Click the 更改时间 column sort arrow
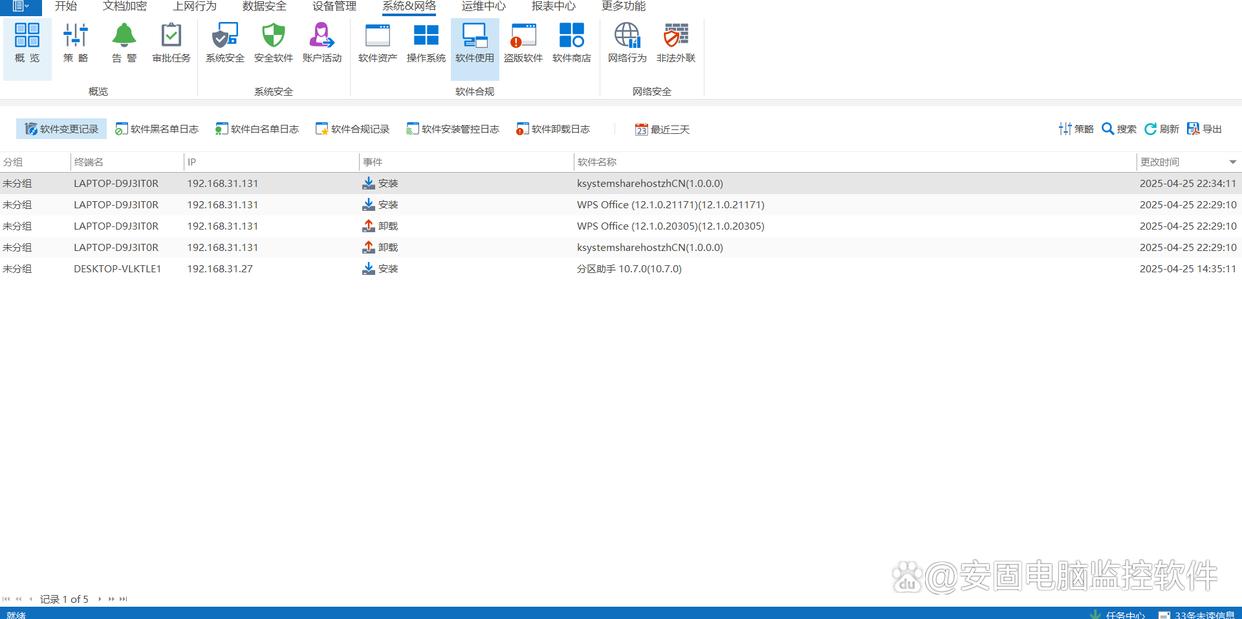 [1232, 162]
